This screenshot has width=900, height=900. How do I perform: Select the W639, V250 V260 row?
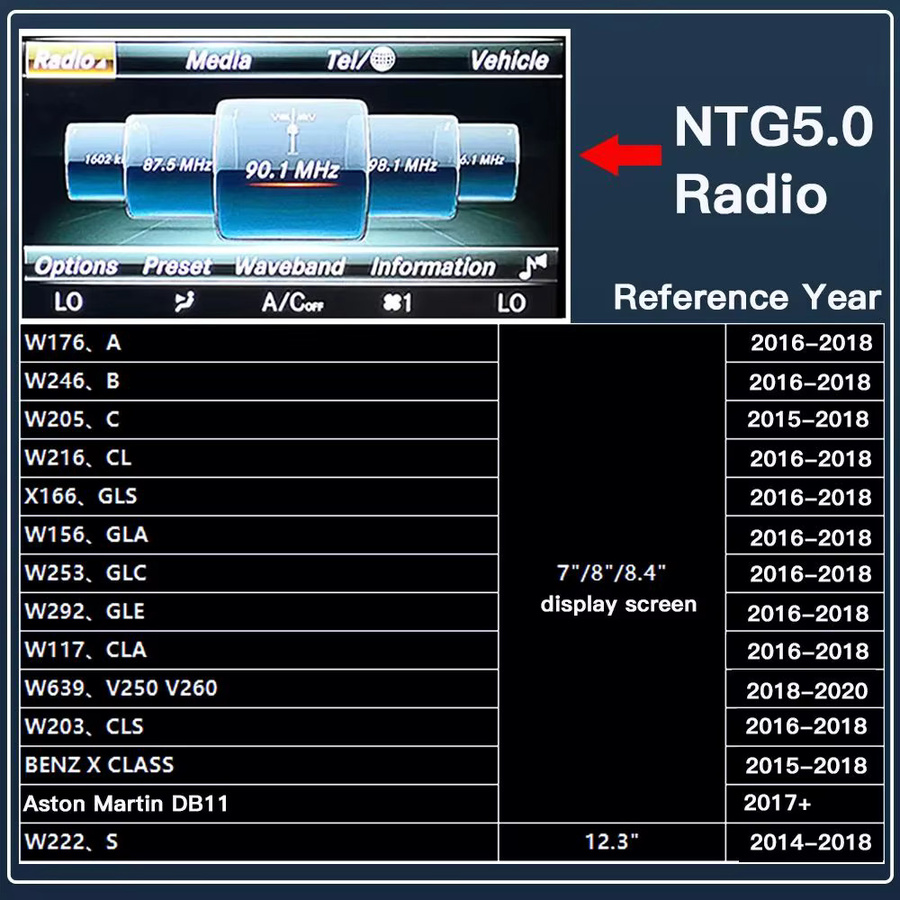pyautogui.click(x=259, y=689)
